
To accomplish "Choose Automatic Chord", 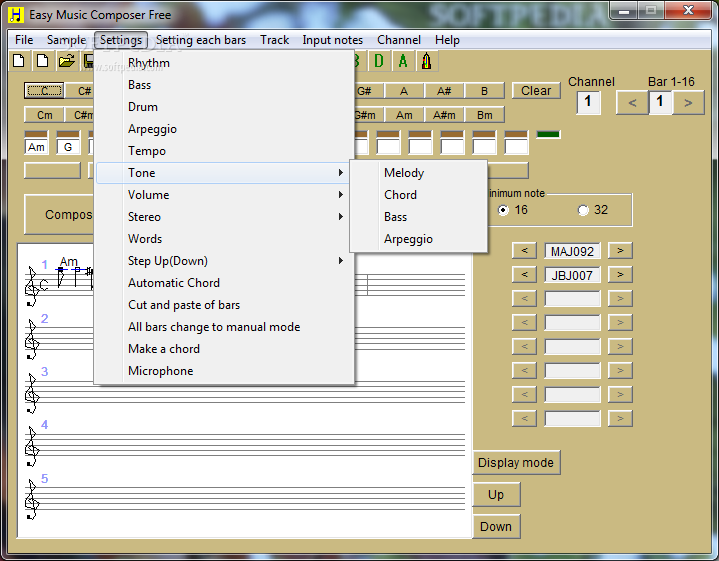I will pos(222,283).
